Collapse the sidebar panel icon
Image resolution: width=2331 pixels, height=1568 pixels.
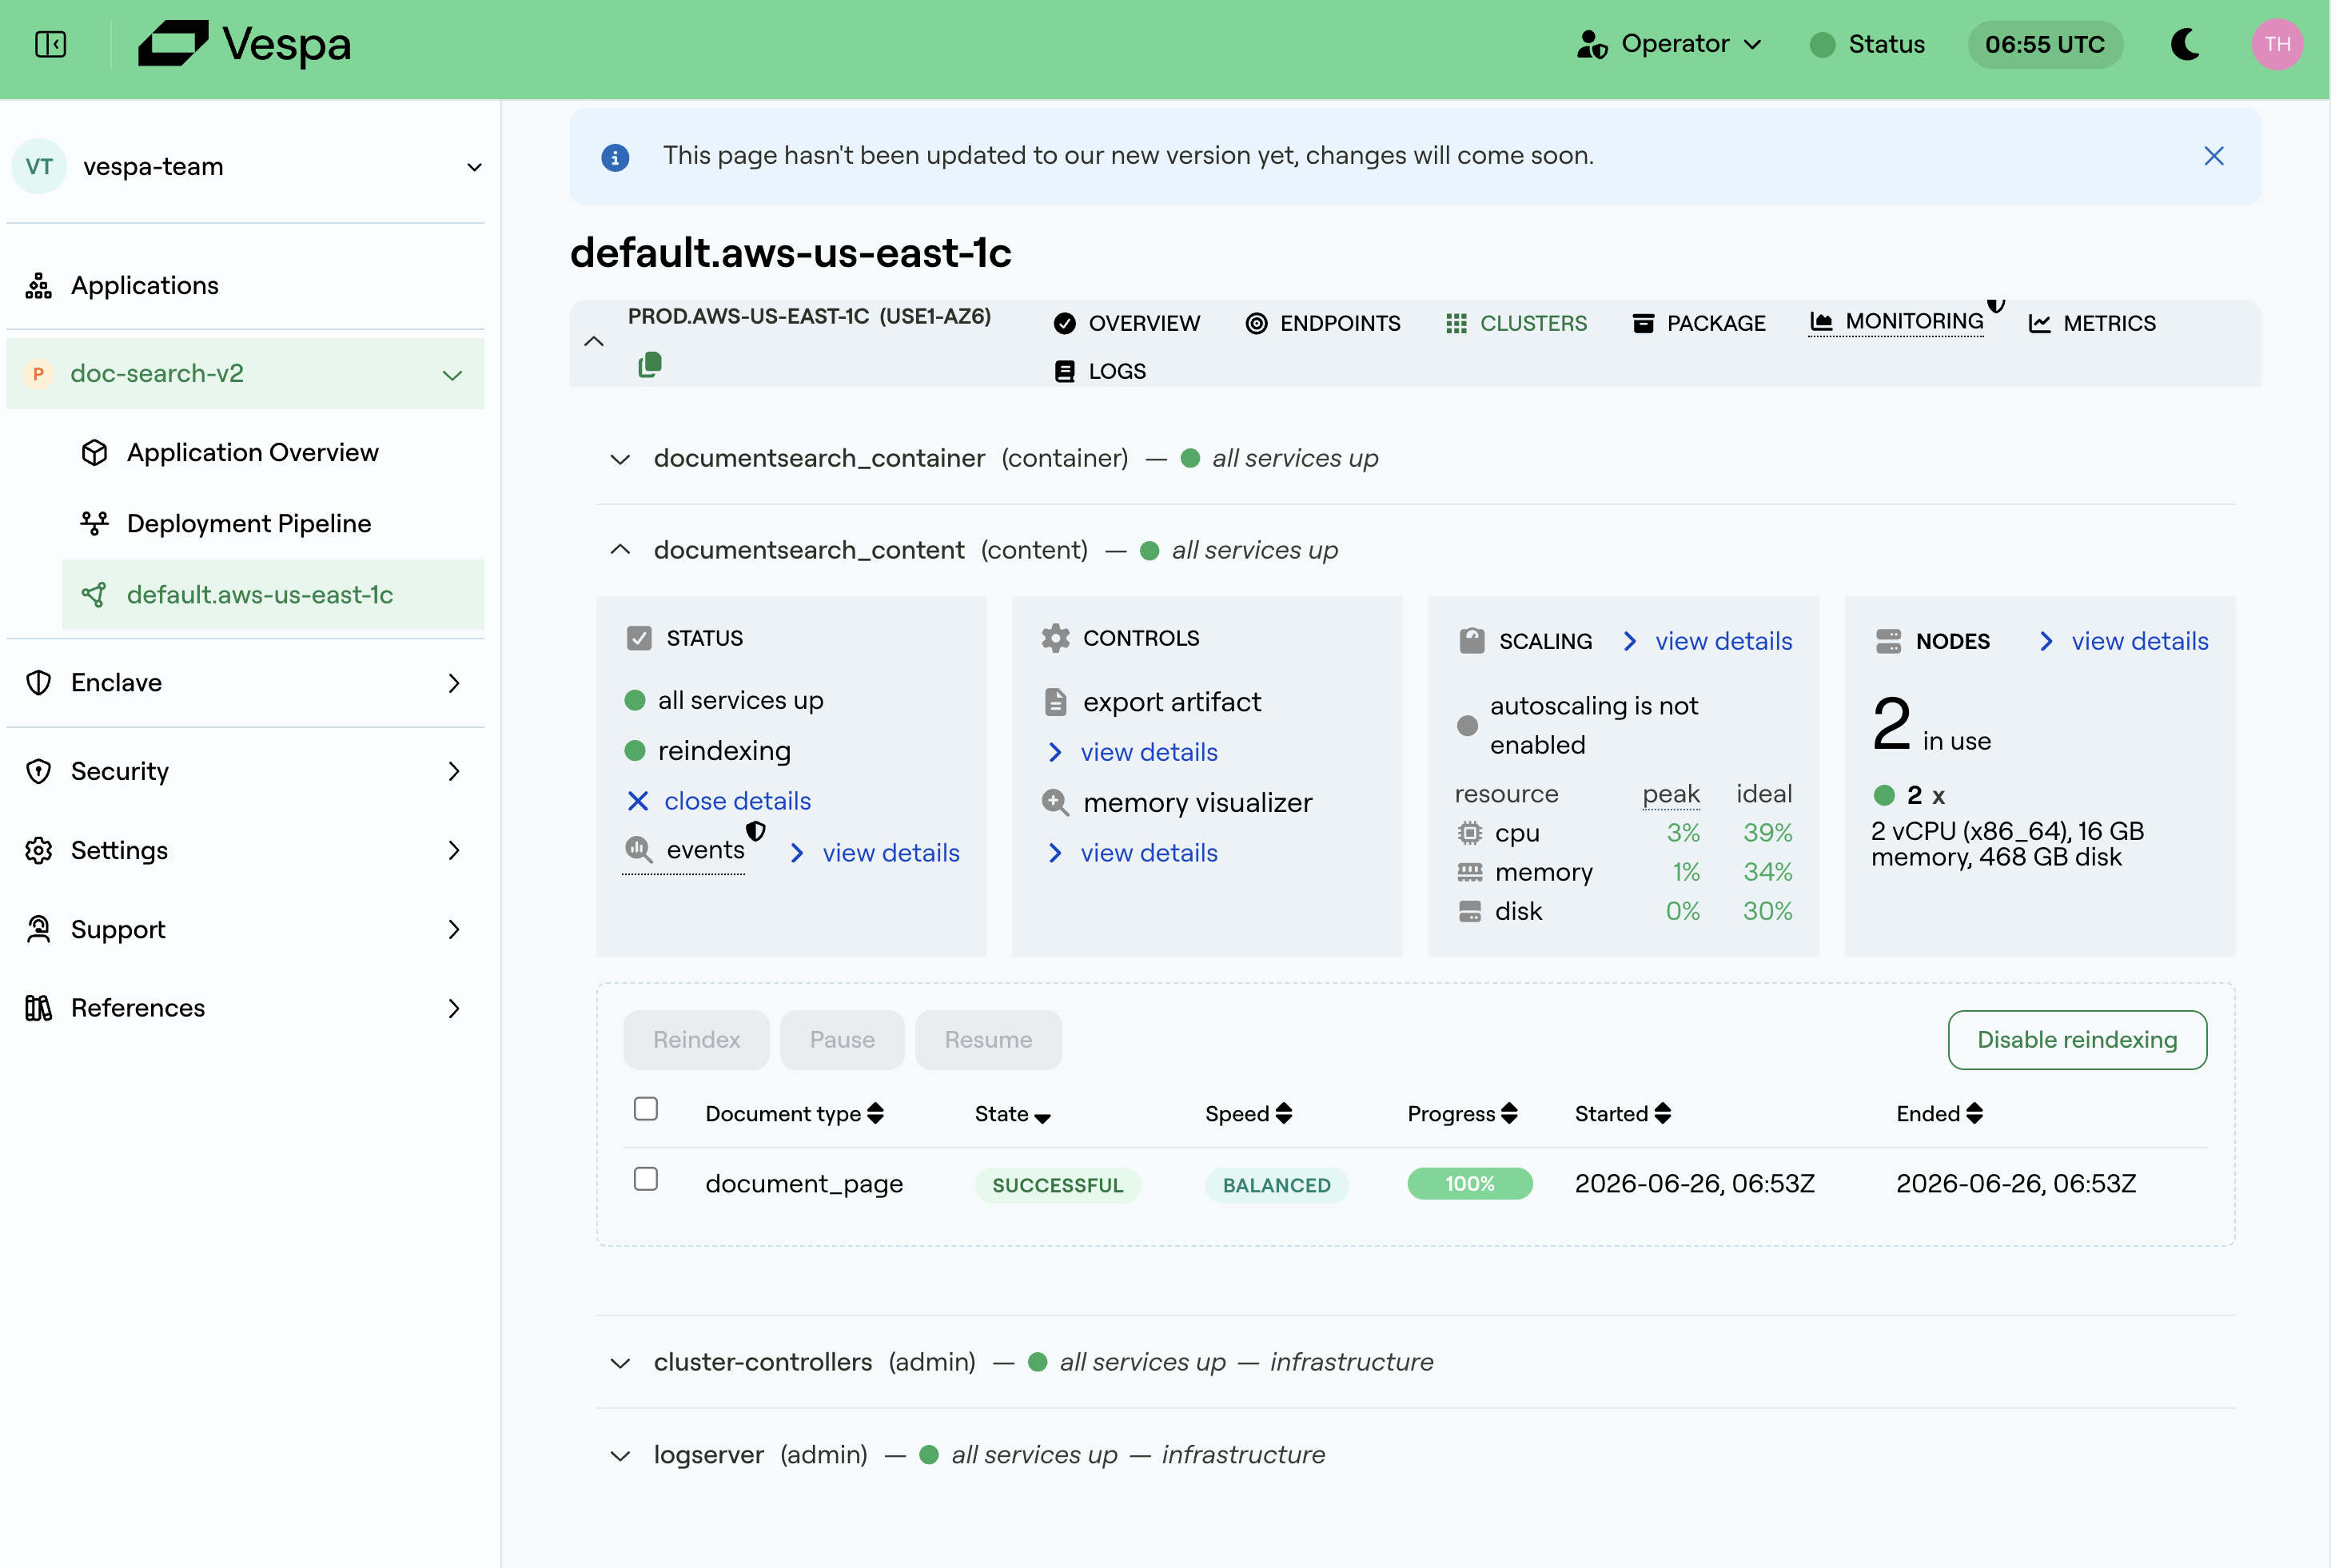pyautogui.click(x=50, y=44)
